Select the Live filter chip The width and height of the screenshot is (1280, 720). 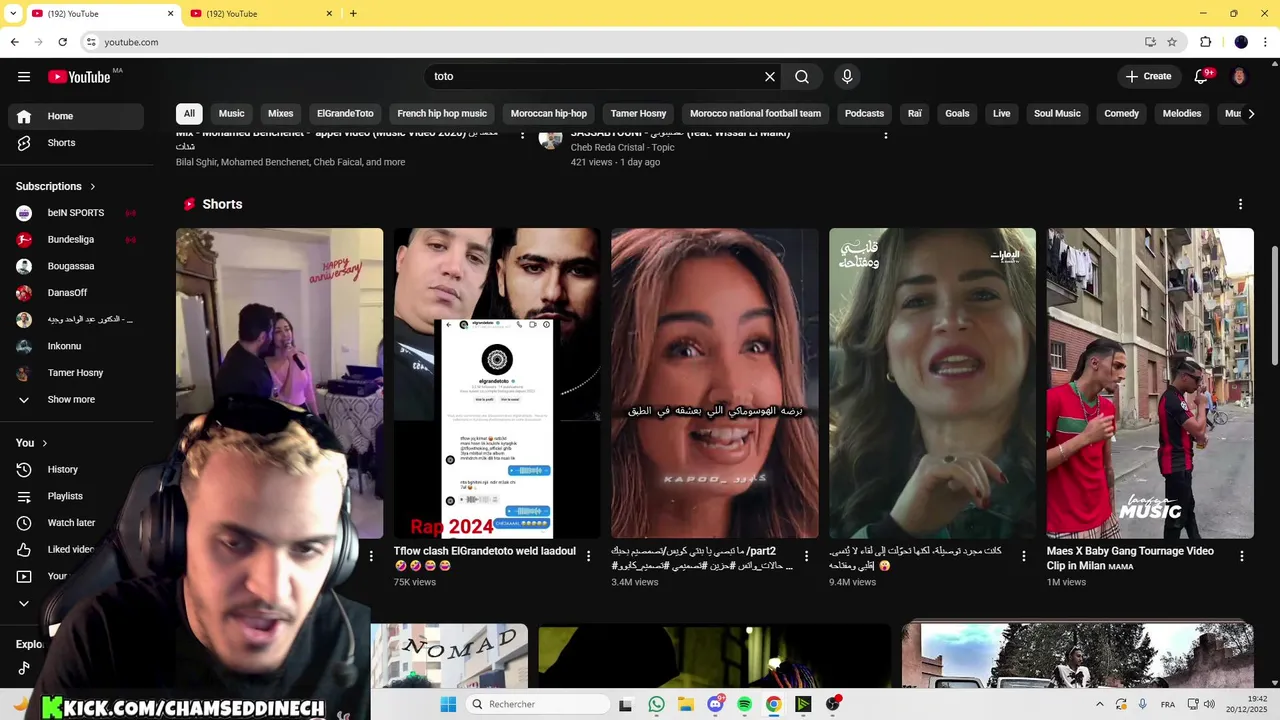pos(1002,114)
